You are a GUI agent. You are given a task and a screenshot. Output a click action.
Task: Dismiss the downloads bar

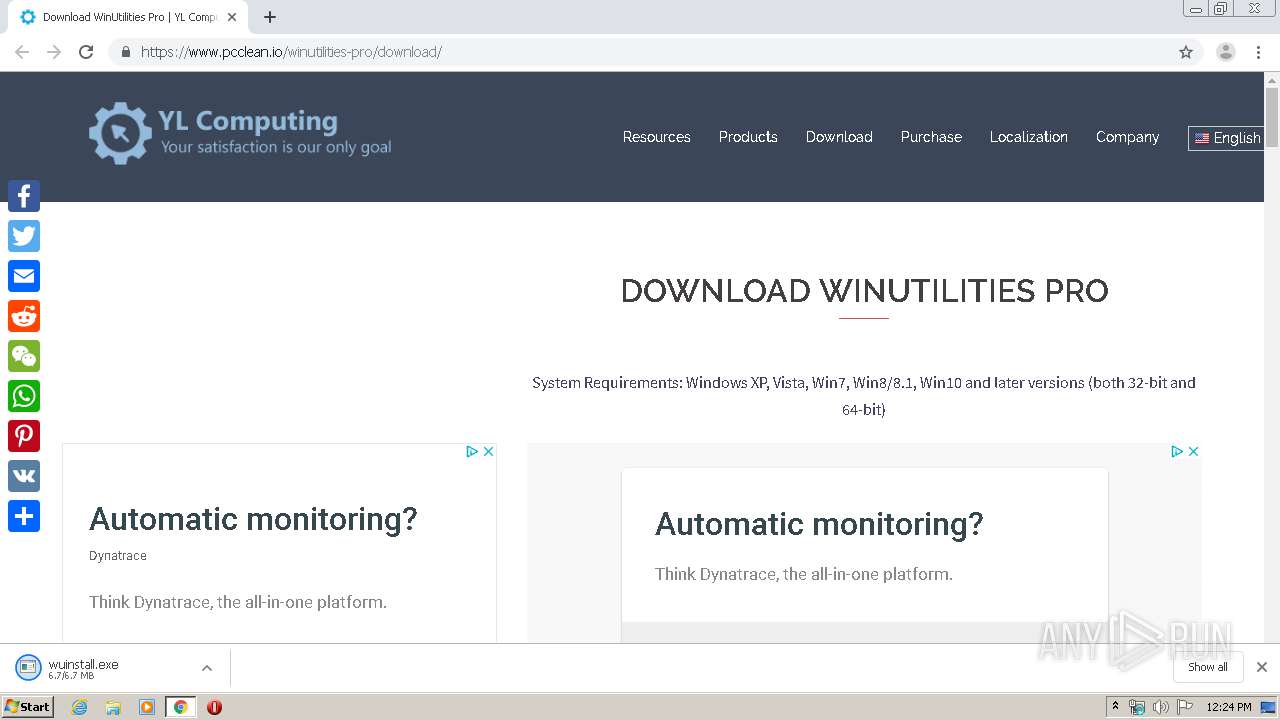click(x=1262, y=667)
